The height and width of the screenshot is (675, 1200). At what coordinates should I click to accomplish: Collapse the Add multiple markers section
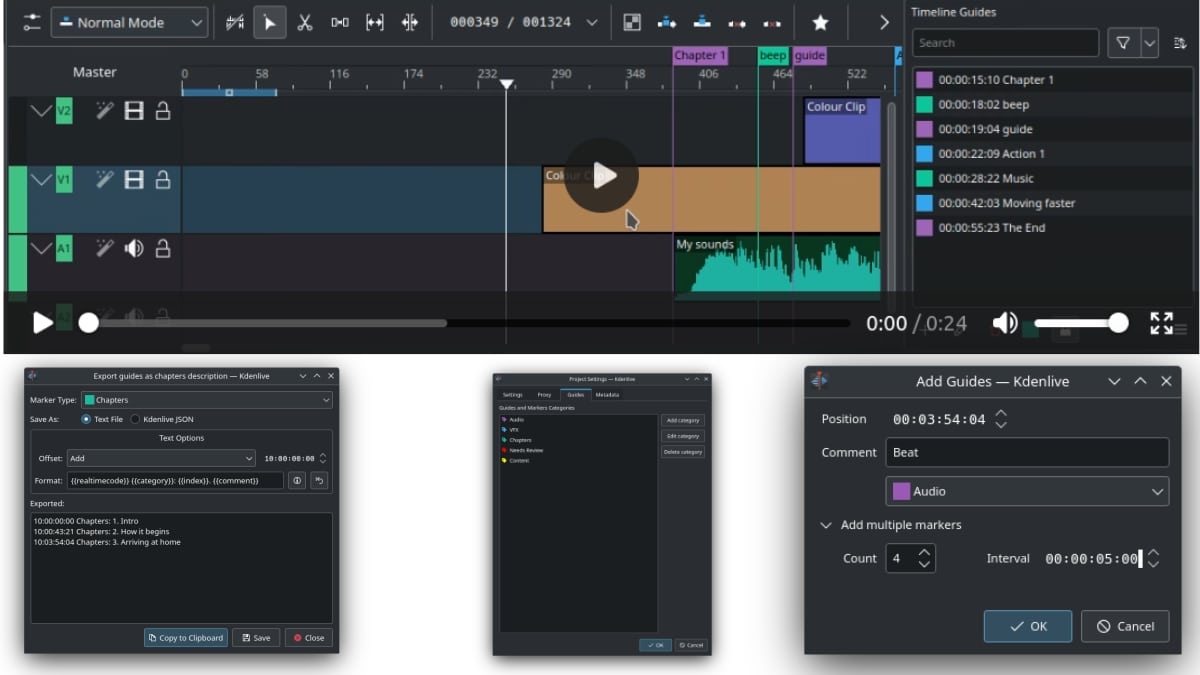827,525
